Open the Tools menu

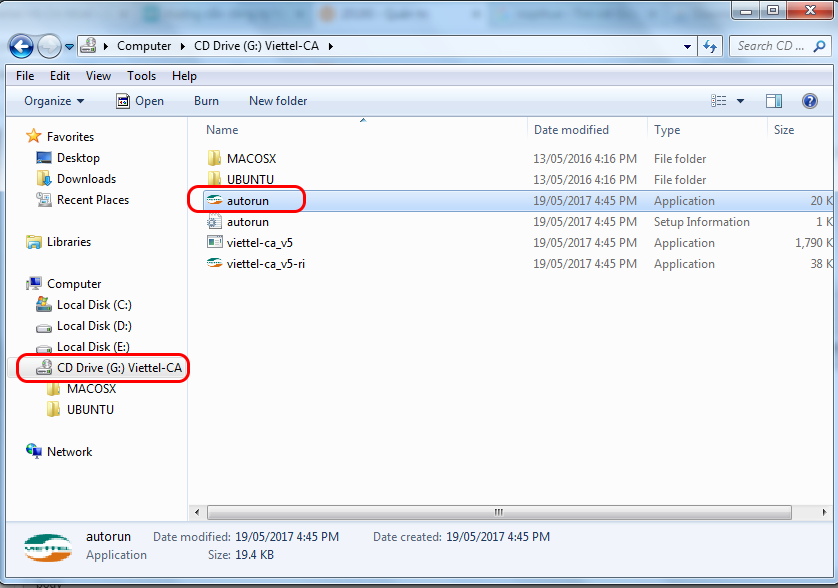pos(142,76)
